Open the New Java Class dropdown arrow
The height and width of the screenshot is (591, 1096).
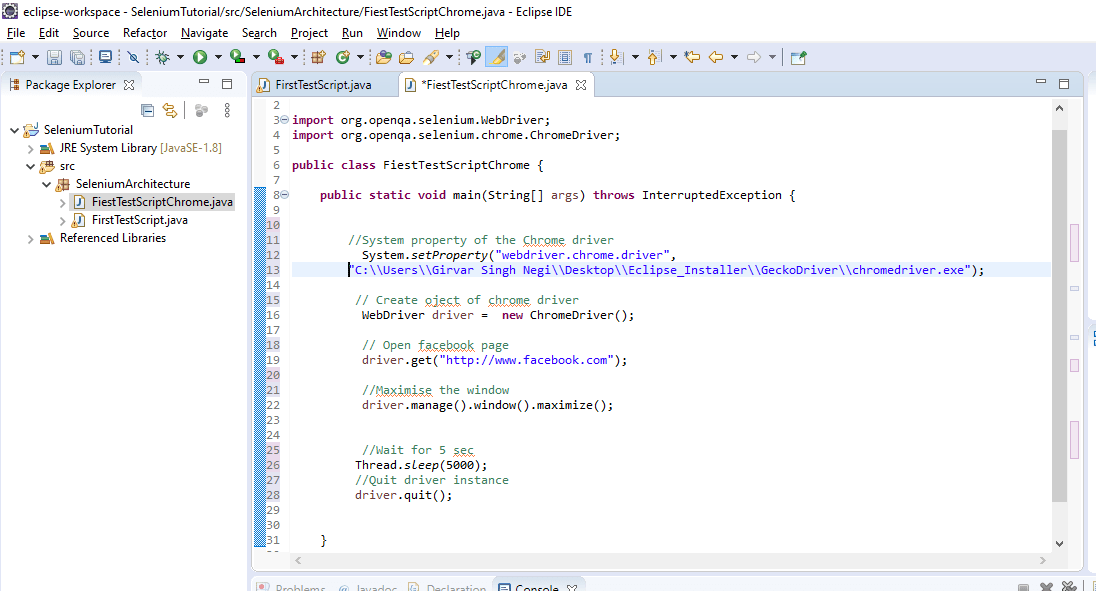[x=361, y=57]
